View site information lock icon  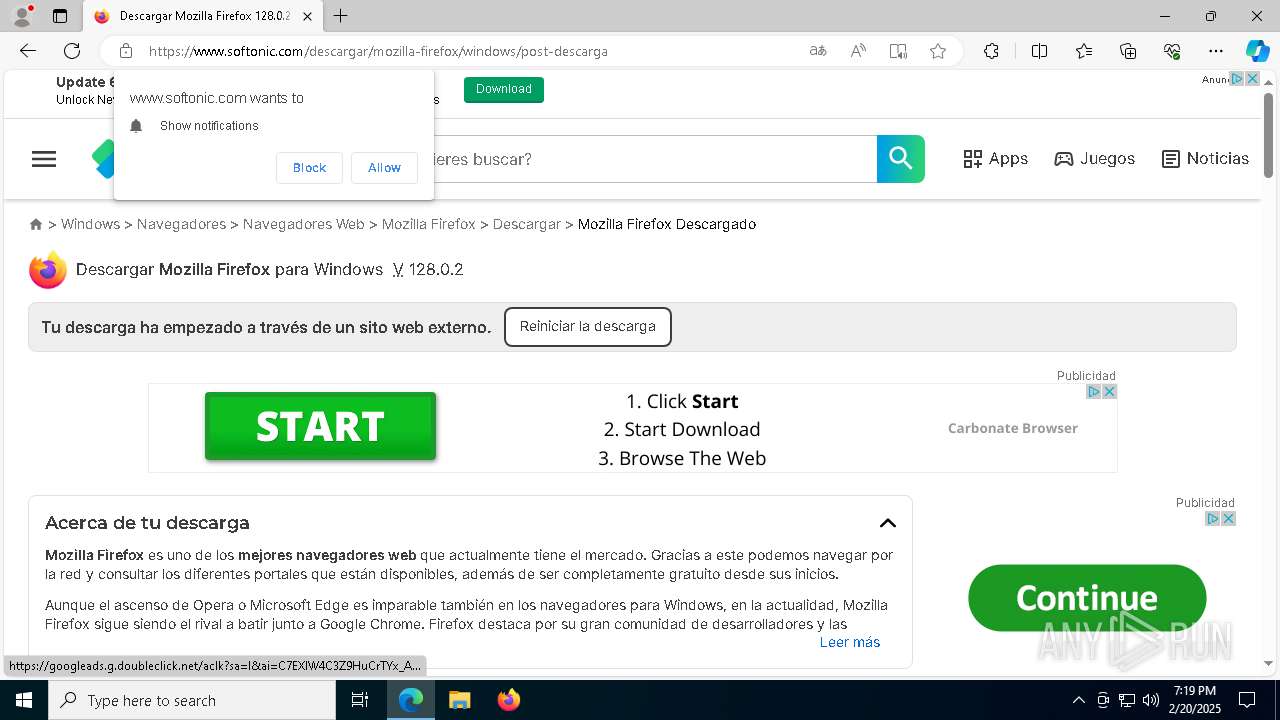coord(126,51)
